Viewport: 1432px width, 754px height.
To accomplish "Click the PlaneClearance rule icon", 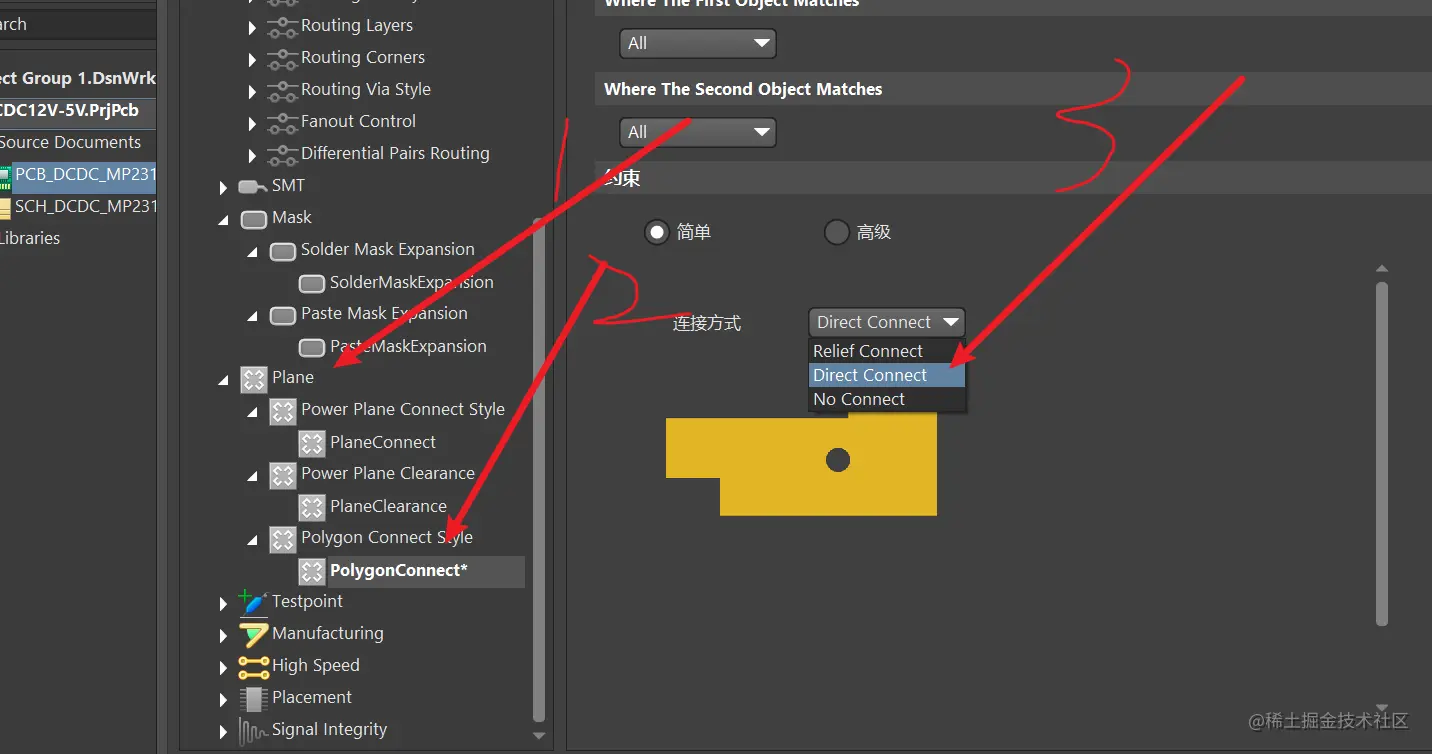I will tap(312, 507).
